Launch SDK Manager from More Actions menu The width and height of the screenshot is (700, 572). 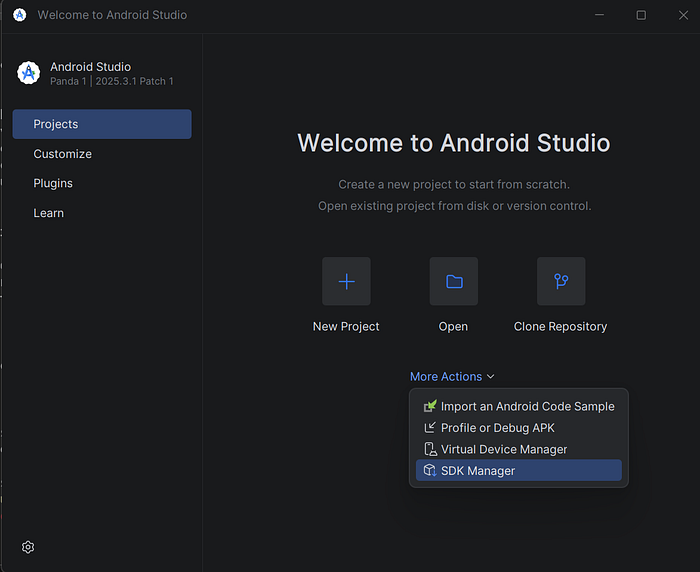pyautogui.click(x=519, y=470)
